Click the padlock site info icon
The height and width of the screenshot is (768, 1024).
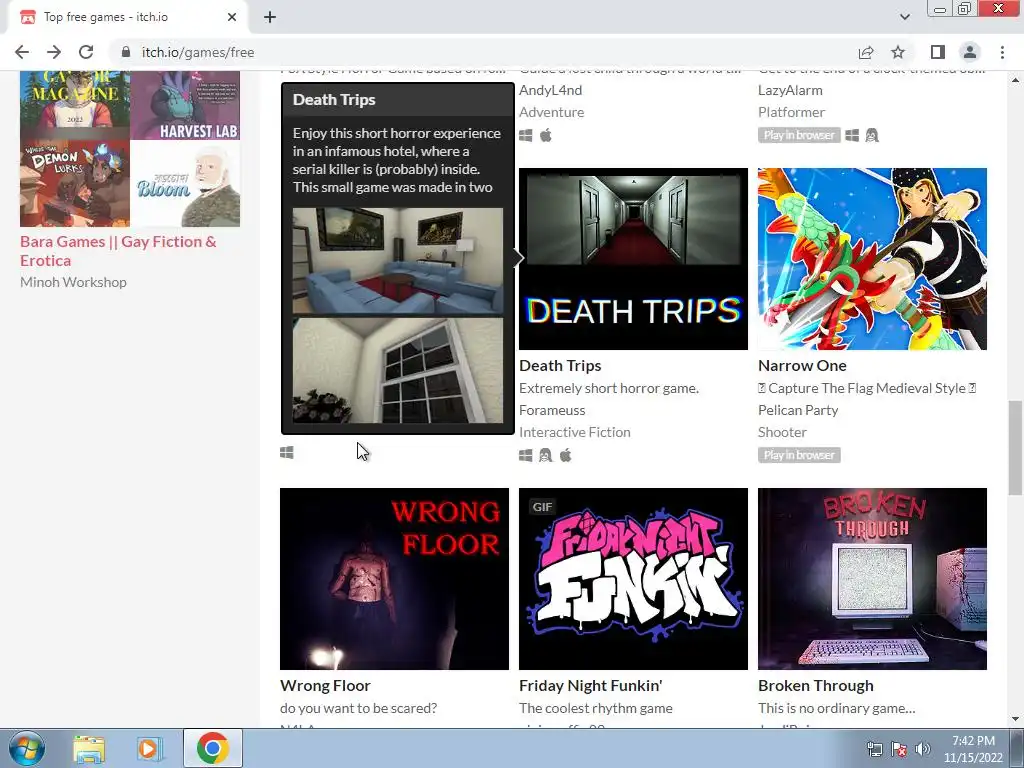coord(126,52)
